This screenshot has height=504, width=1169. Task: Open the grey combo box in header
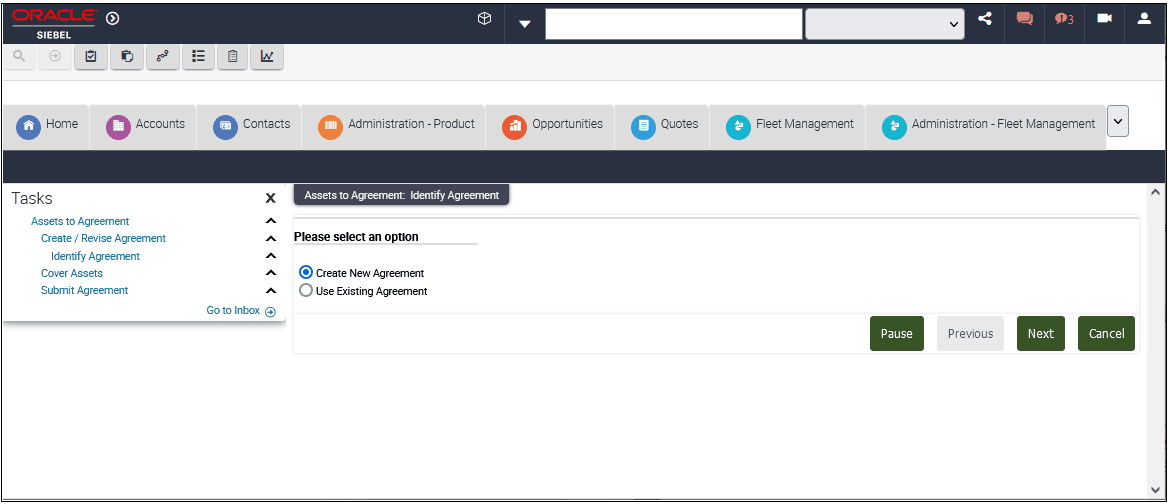coord(885,24)
